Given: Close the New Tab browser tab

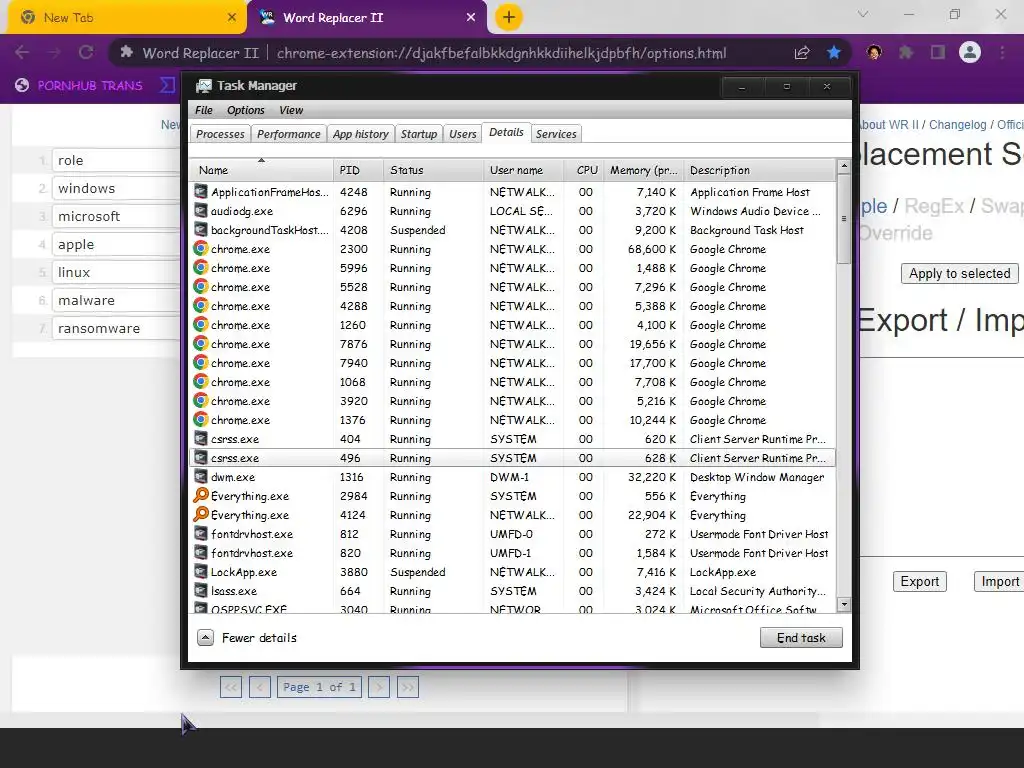Looking at the screenshot, I should [232, 18].
